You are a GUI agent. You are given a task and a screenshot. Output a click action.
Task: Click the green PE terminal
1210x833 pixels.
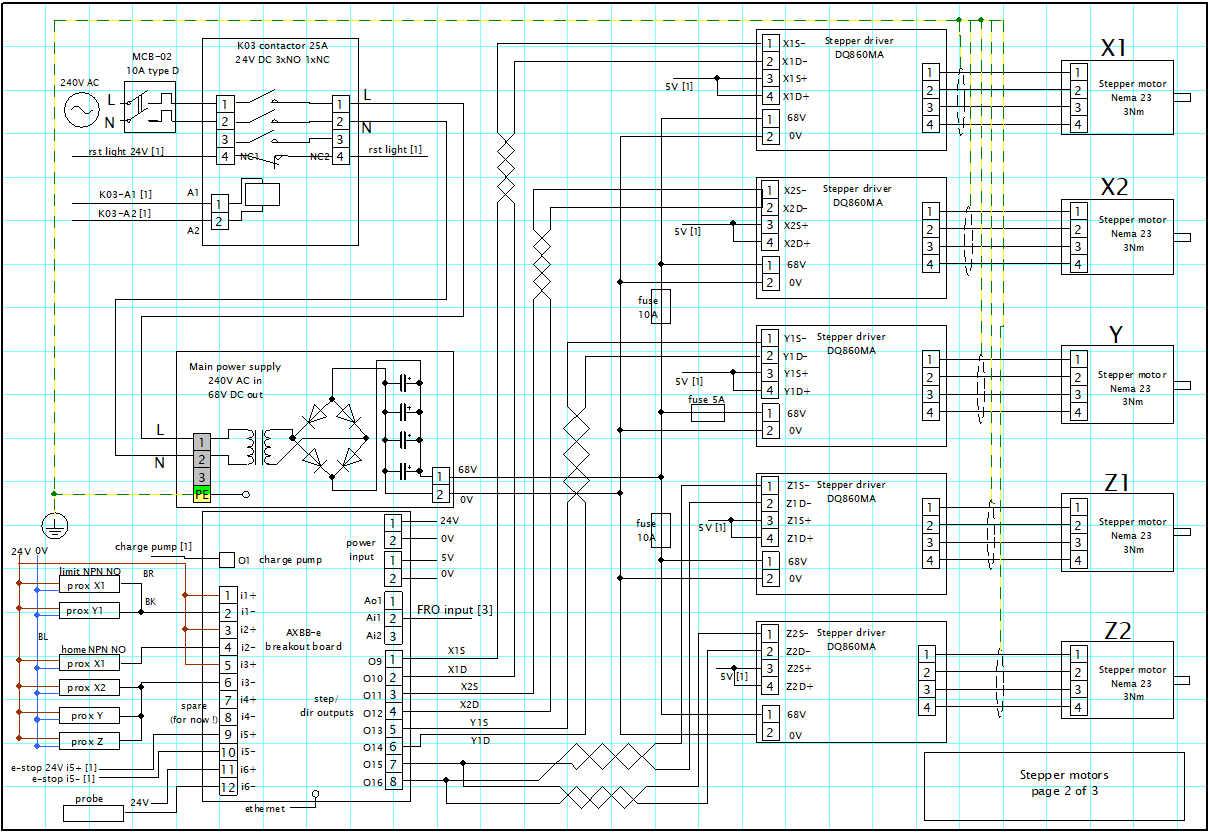(x=201, y=494)
